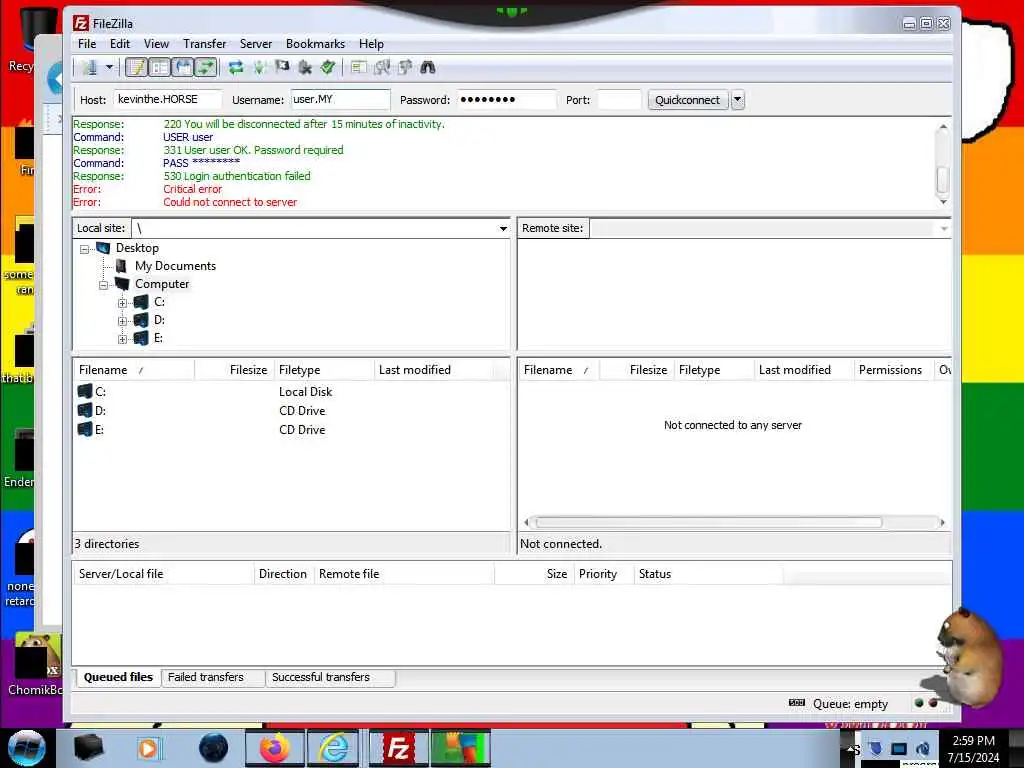Open the Site Manager icon
Screen dimensions: 1024x768
click(x=89, y=67)
